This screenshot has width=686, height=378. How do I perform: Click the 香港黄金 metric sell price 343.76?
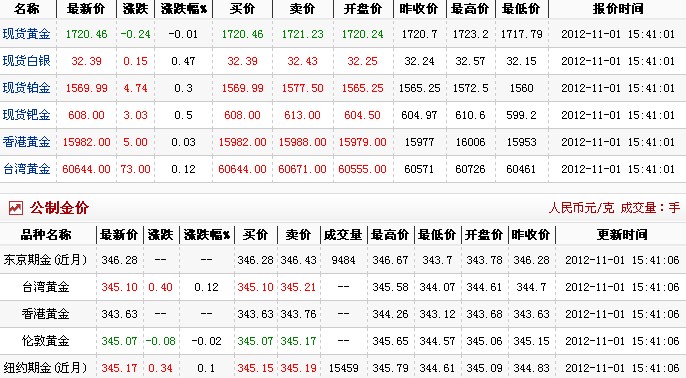pos(298,315)
